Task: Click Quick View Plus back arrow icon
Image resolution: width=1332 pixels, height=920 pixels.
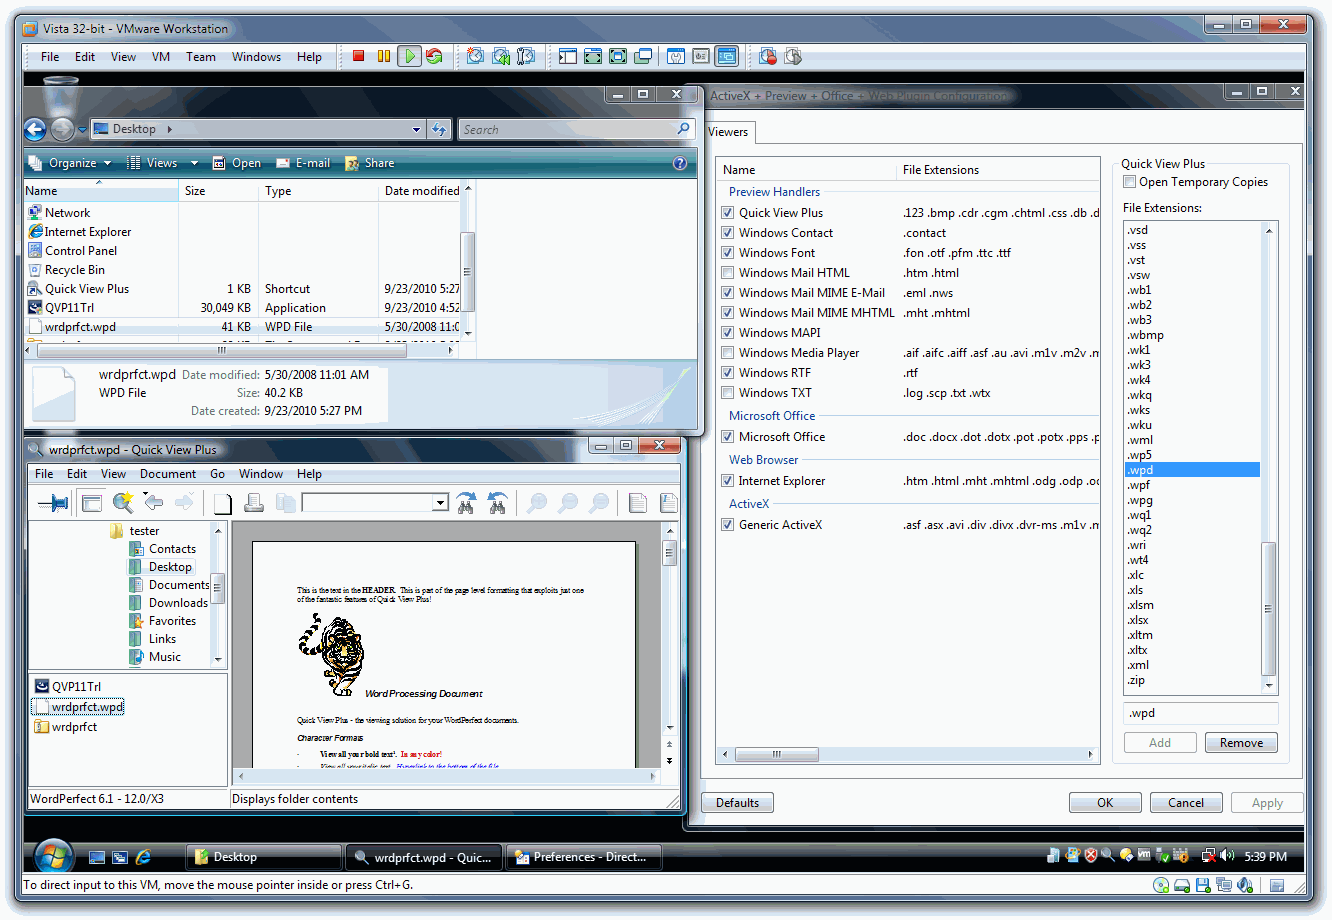Action: pyautogui.click(x=153, y=503)
